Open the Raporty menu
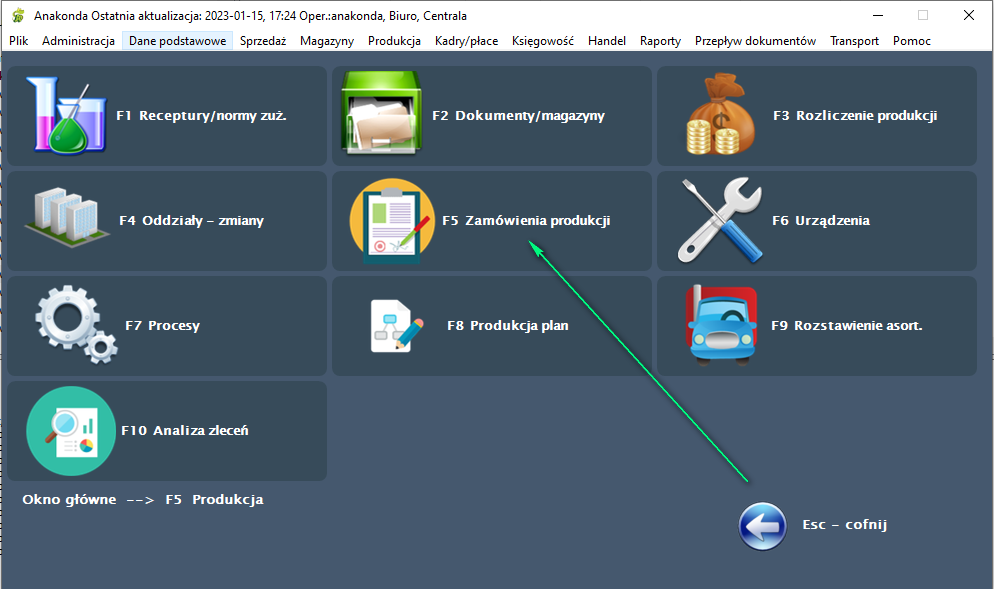994x589 pixels. [660, 41]
